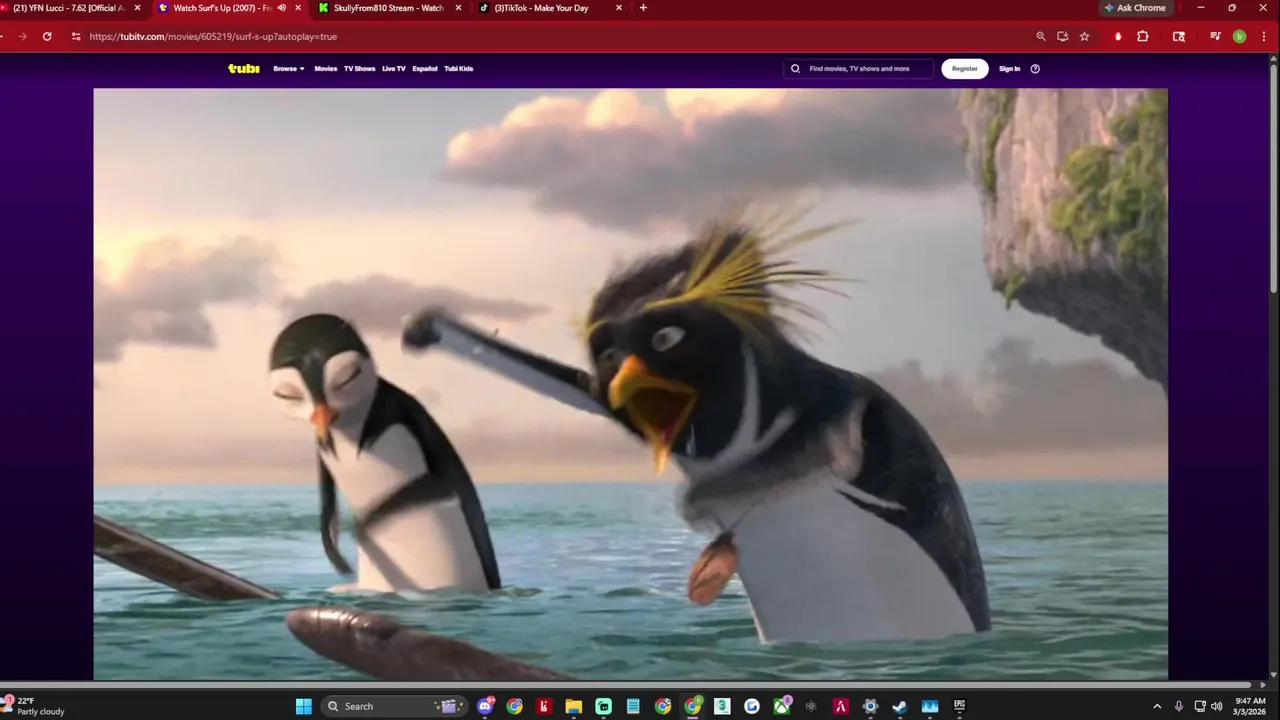This screenshot has height=720, width=1280.
Task: Open the media controls music icon
Action: [1215, 36]
